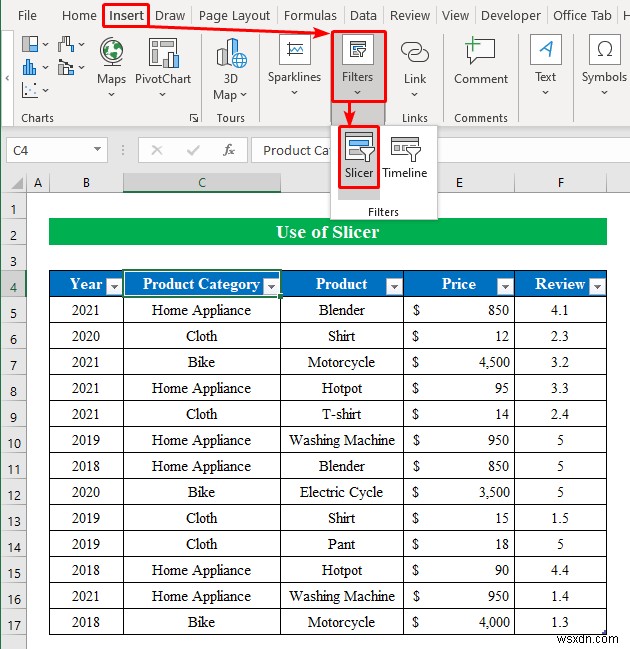The height and width of the screenshot is (649, 630).
Task: Insert a Slicer
Action: point(359,157)
